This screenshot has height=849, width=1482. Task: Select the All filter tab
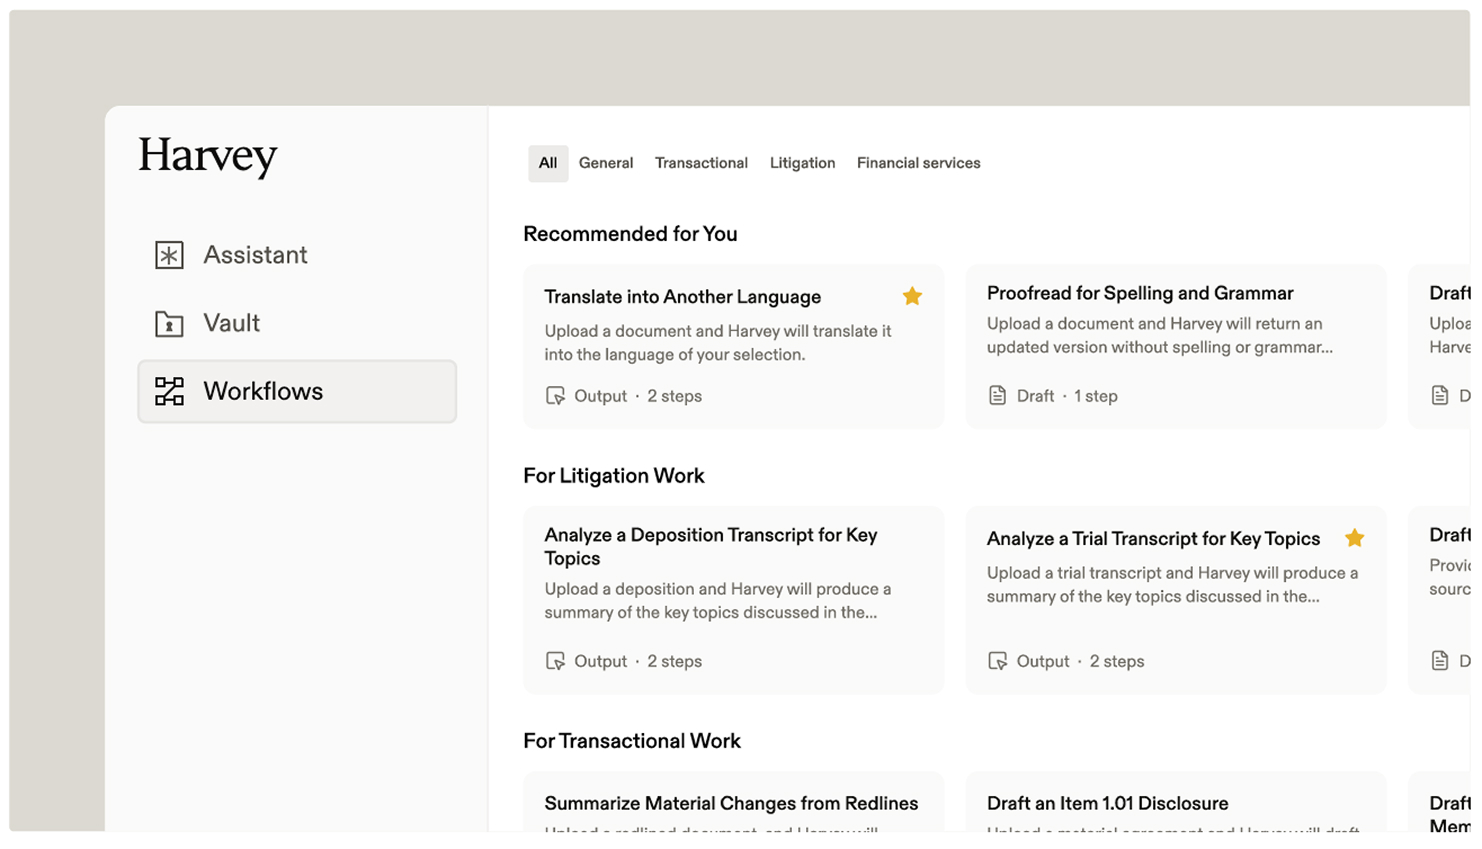pyautogui.click(x=548, y=163)
